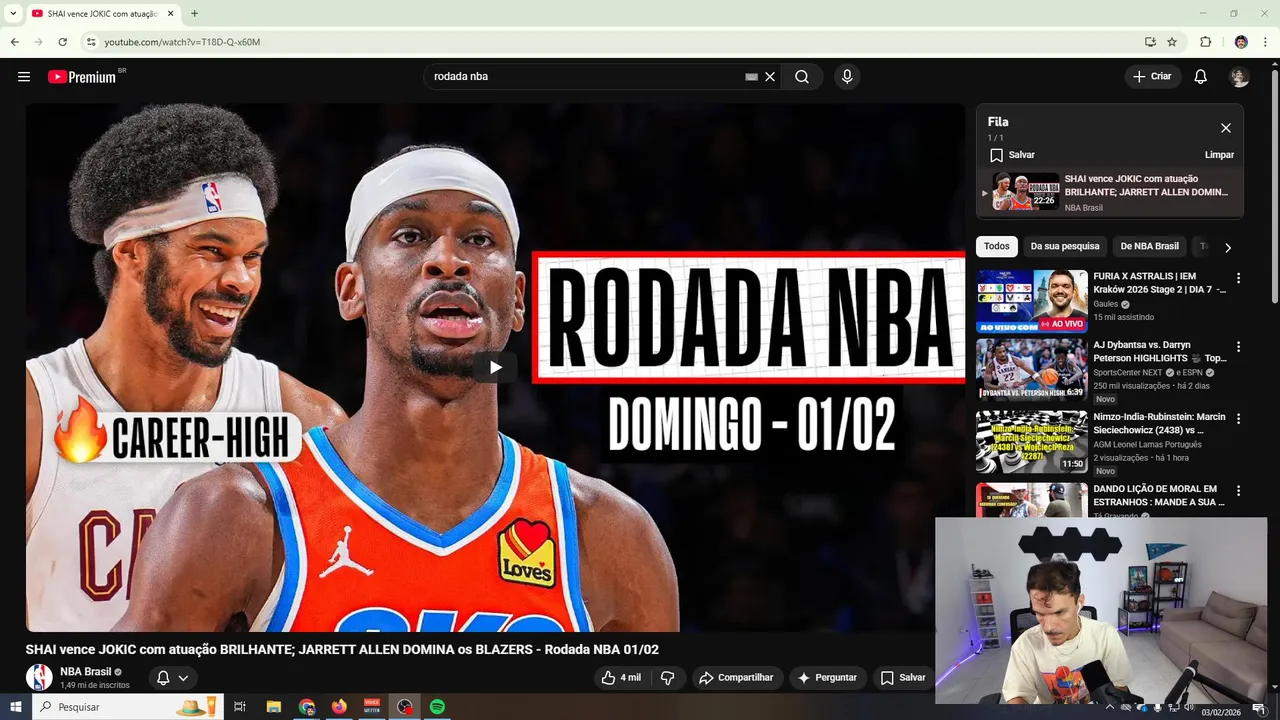Viewport: 1280px width, 720px height.
Task: Select the 'De NBA Brasil' chip
Action: (1149, 246)
